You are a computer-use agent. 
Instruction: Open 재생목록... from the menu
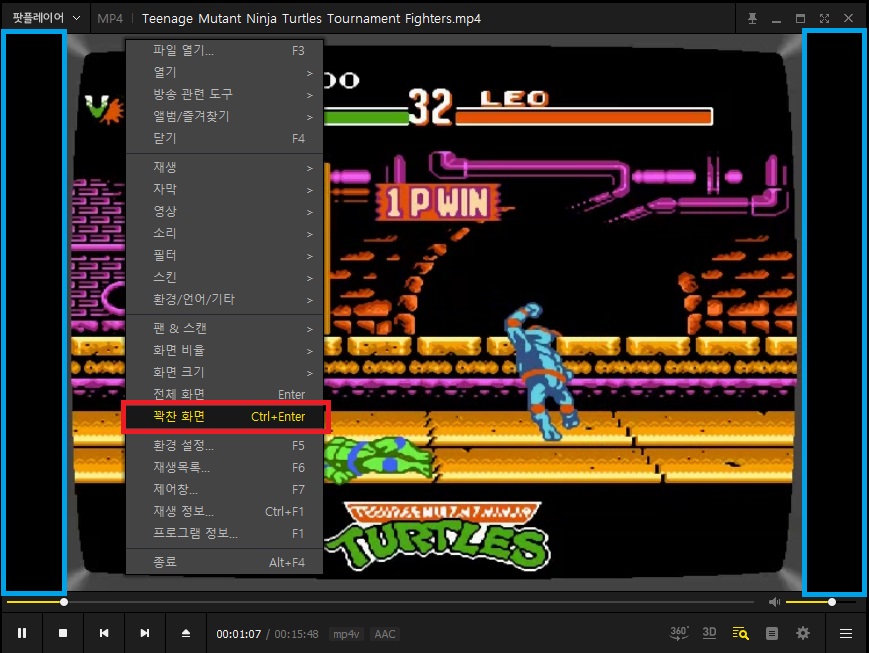224,468
